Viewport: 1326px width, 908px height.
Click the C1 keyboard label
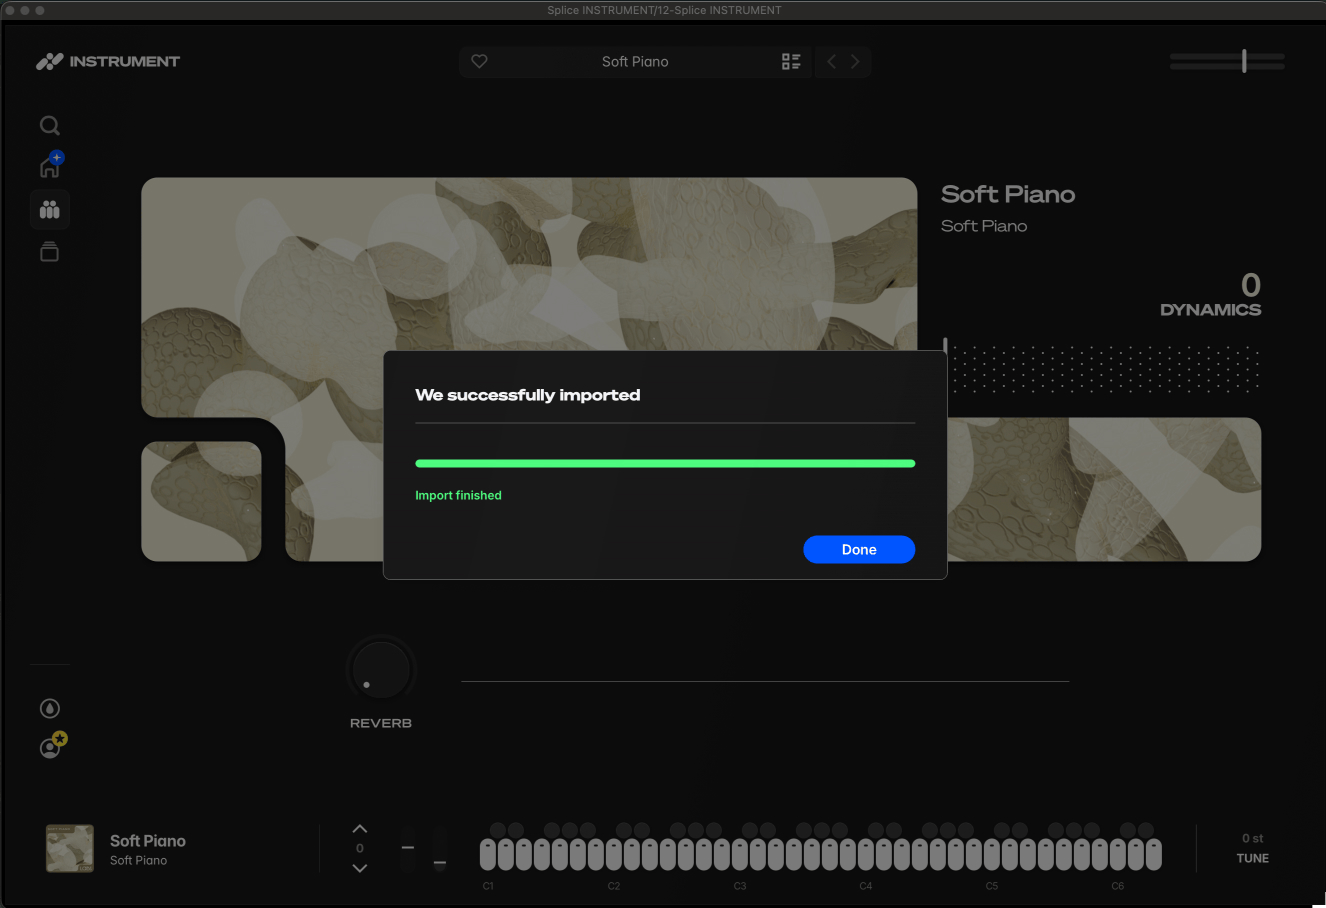(488, 886)
